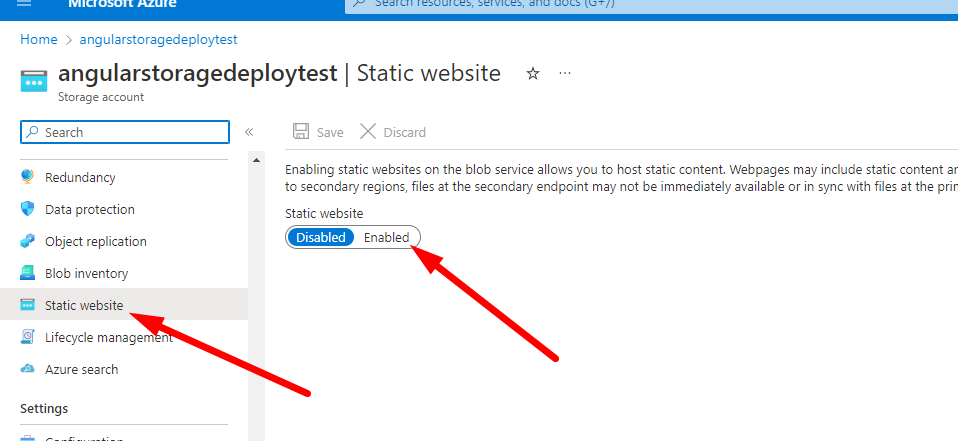The height and width of the screenshot is (441, 958).
Task: Click the Redundancy globe icon
Action: [28, 177]
